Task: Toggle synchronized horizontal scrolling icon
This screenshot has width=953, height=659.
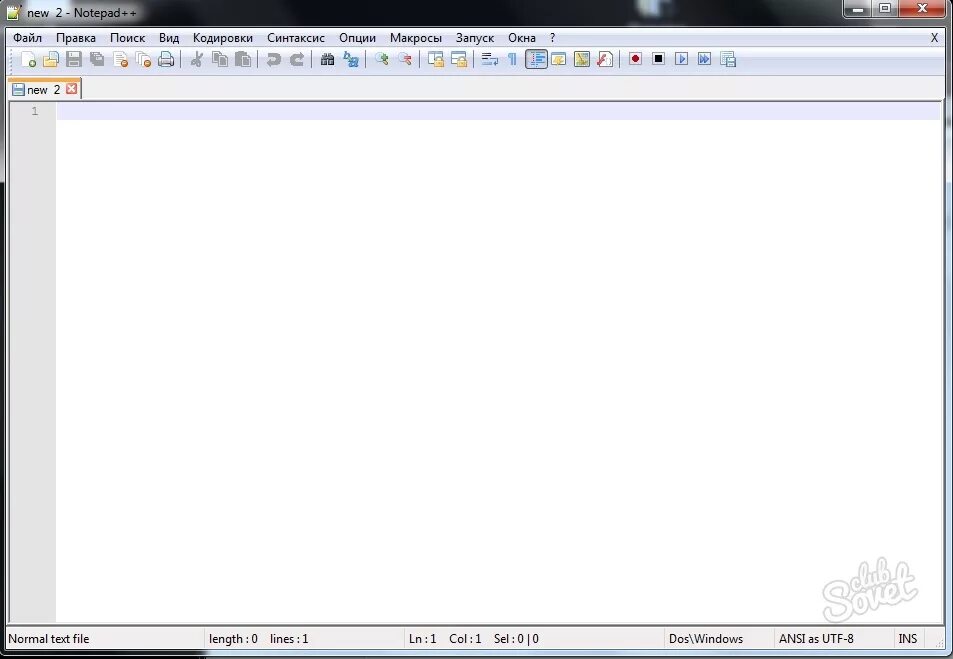Action: (x=459, y=59)
